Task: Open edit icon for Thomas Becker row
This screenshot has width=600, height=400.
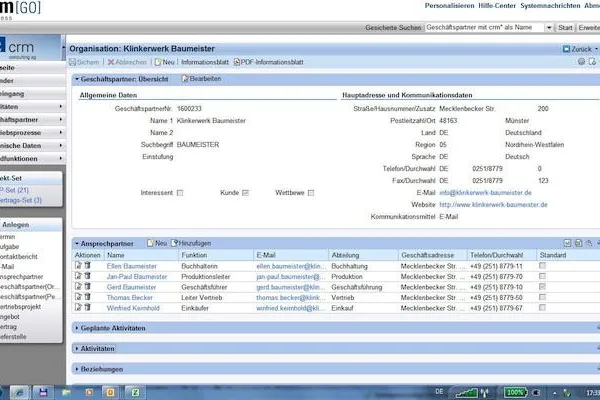Action: [x=78, y=297]
